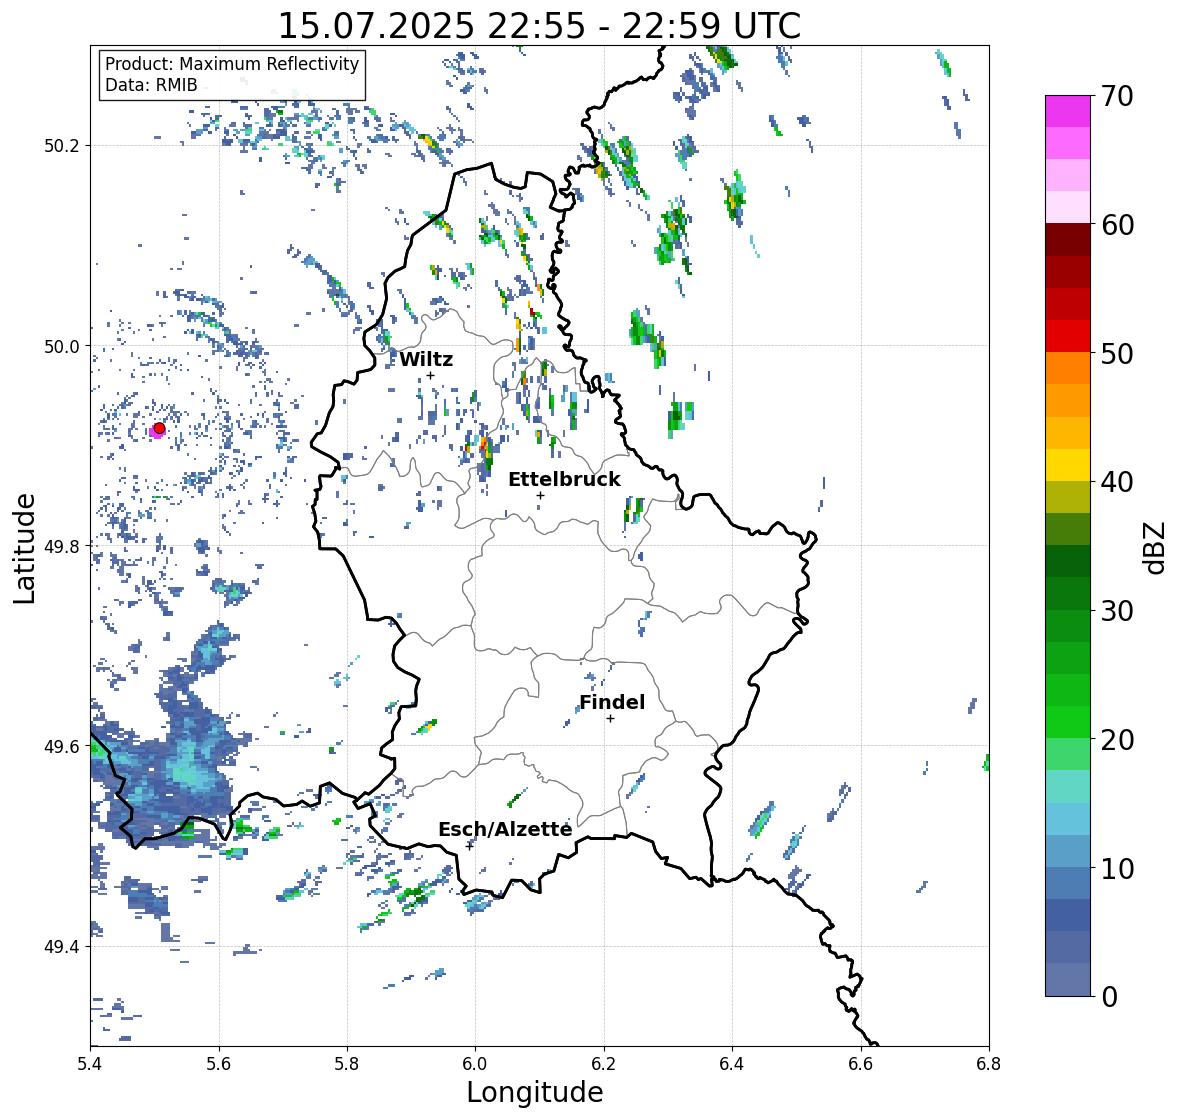Click the yellow 40 dBZ color band

pyautogui.click(x=1067, y=465)
